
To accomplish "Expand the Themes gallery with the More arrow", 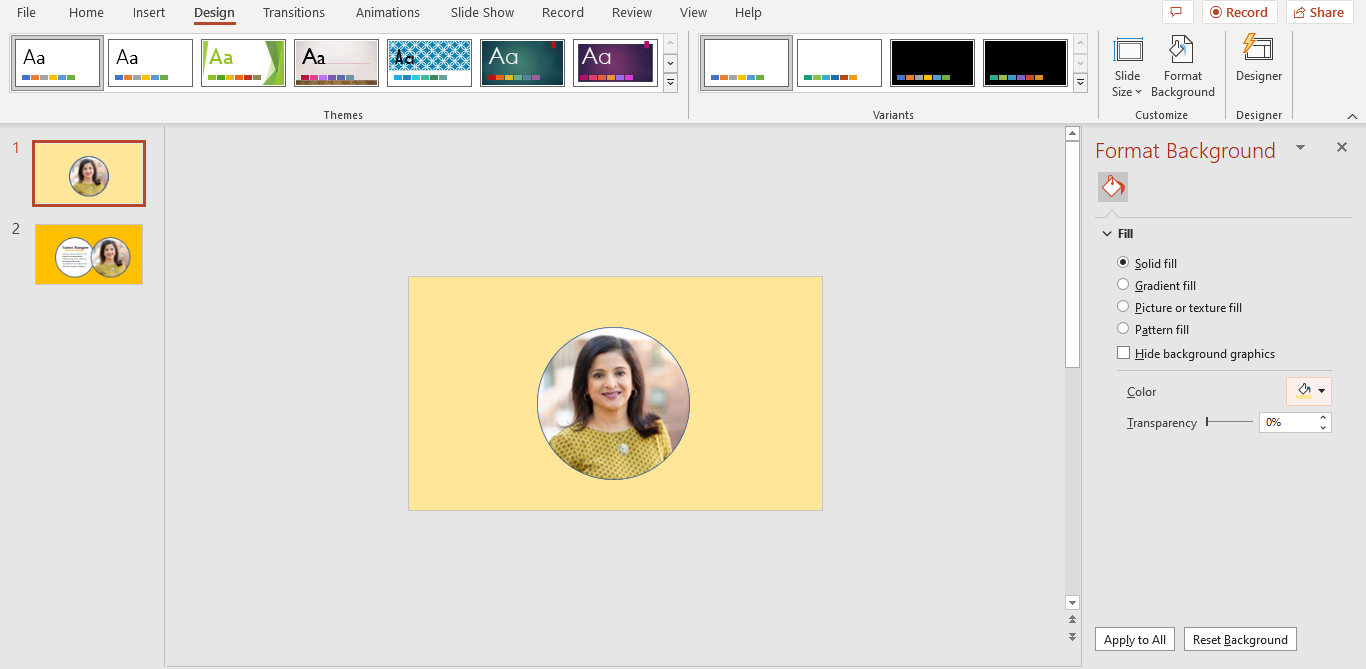I will point(670,83).
